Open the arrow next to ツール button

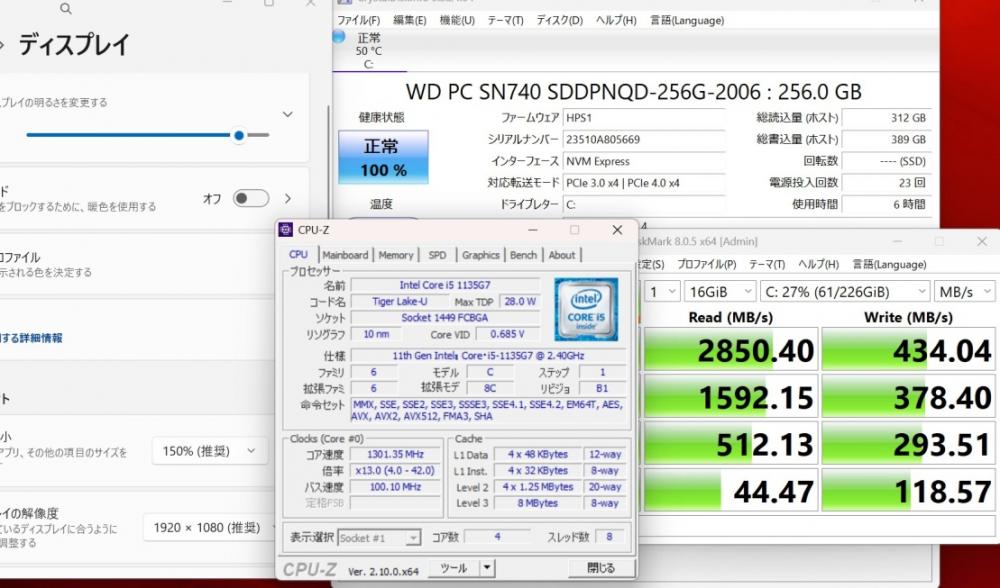487,568
